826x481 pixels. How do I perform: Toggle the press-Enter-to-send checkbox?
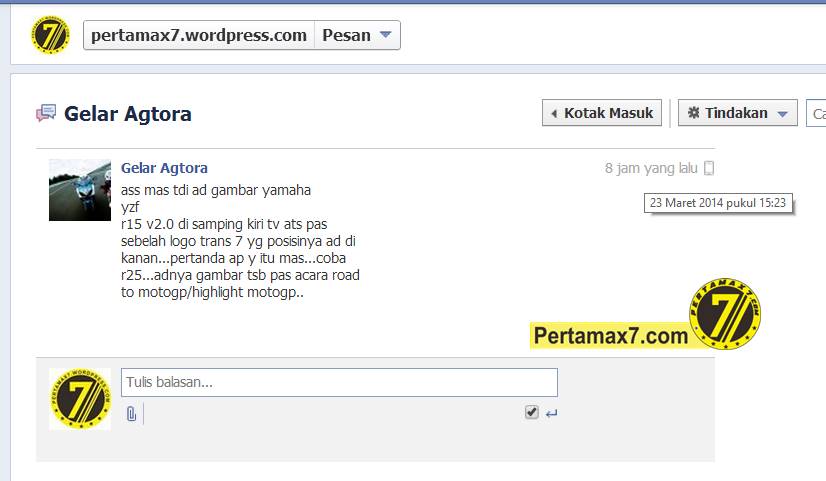pos(532,412)
